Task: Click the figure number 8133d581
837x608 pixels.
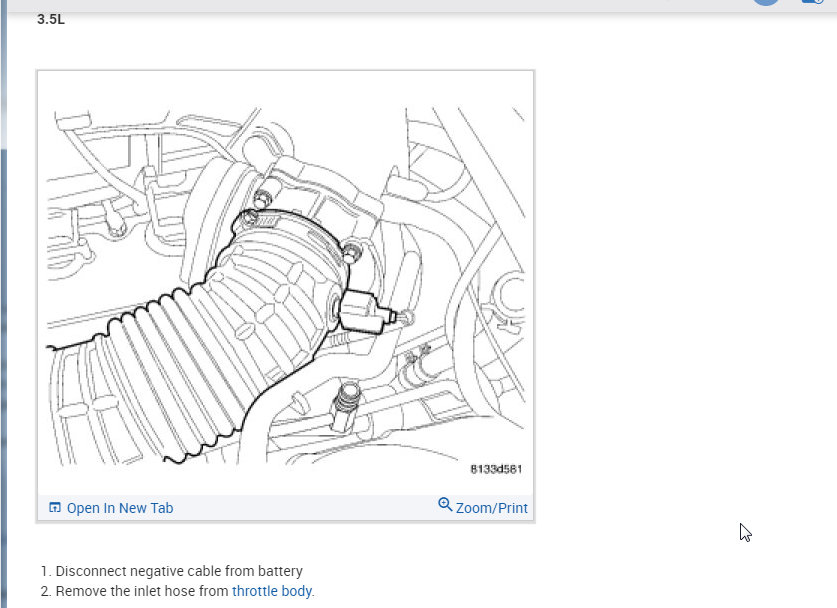Action: point(496,469)
